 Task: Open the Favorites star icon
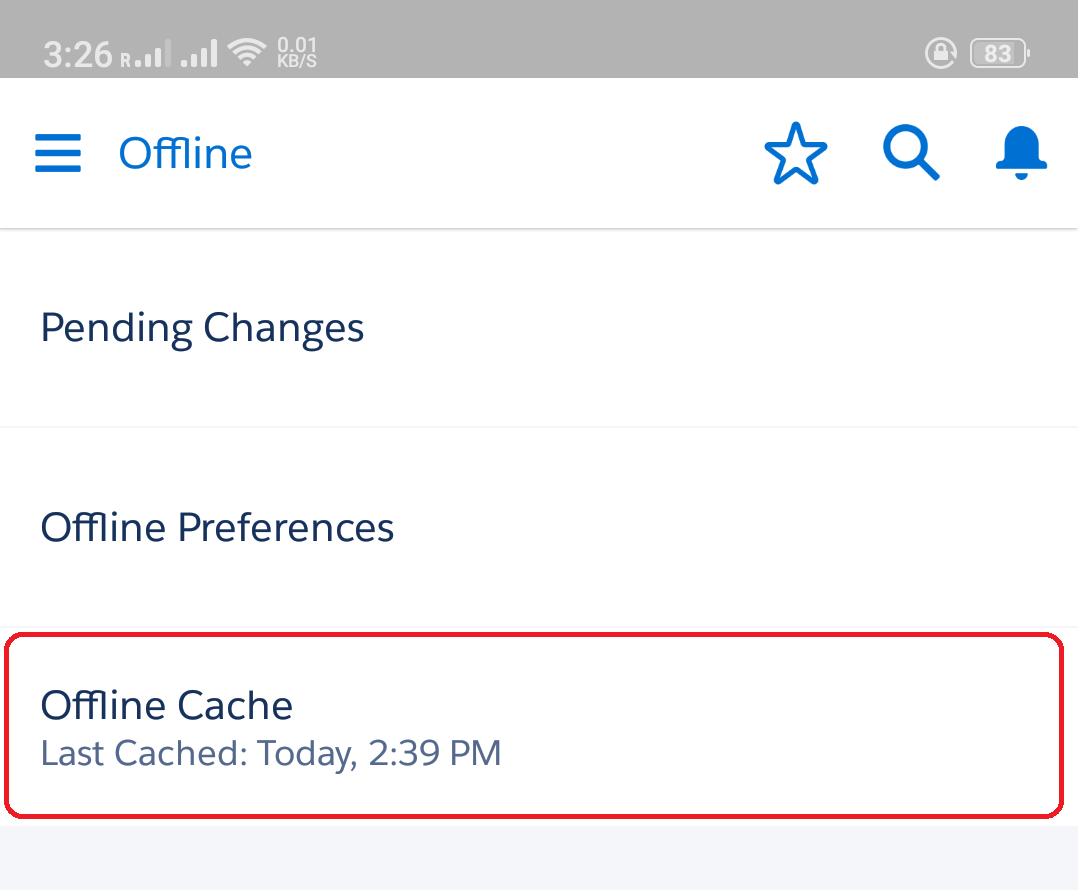[795, 153]
